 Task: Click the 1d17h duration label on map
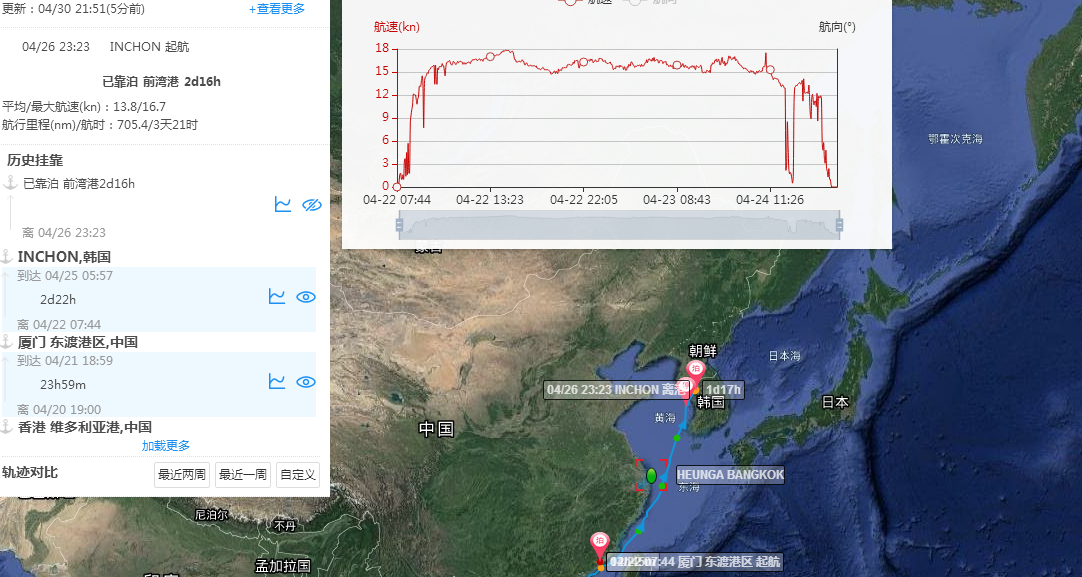click(x=722, y=389)
